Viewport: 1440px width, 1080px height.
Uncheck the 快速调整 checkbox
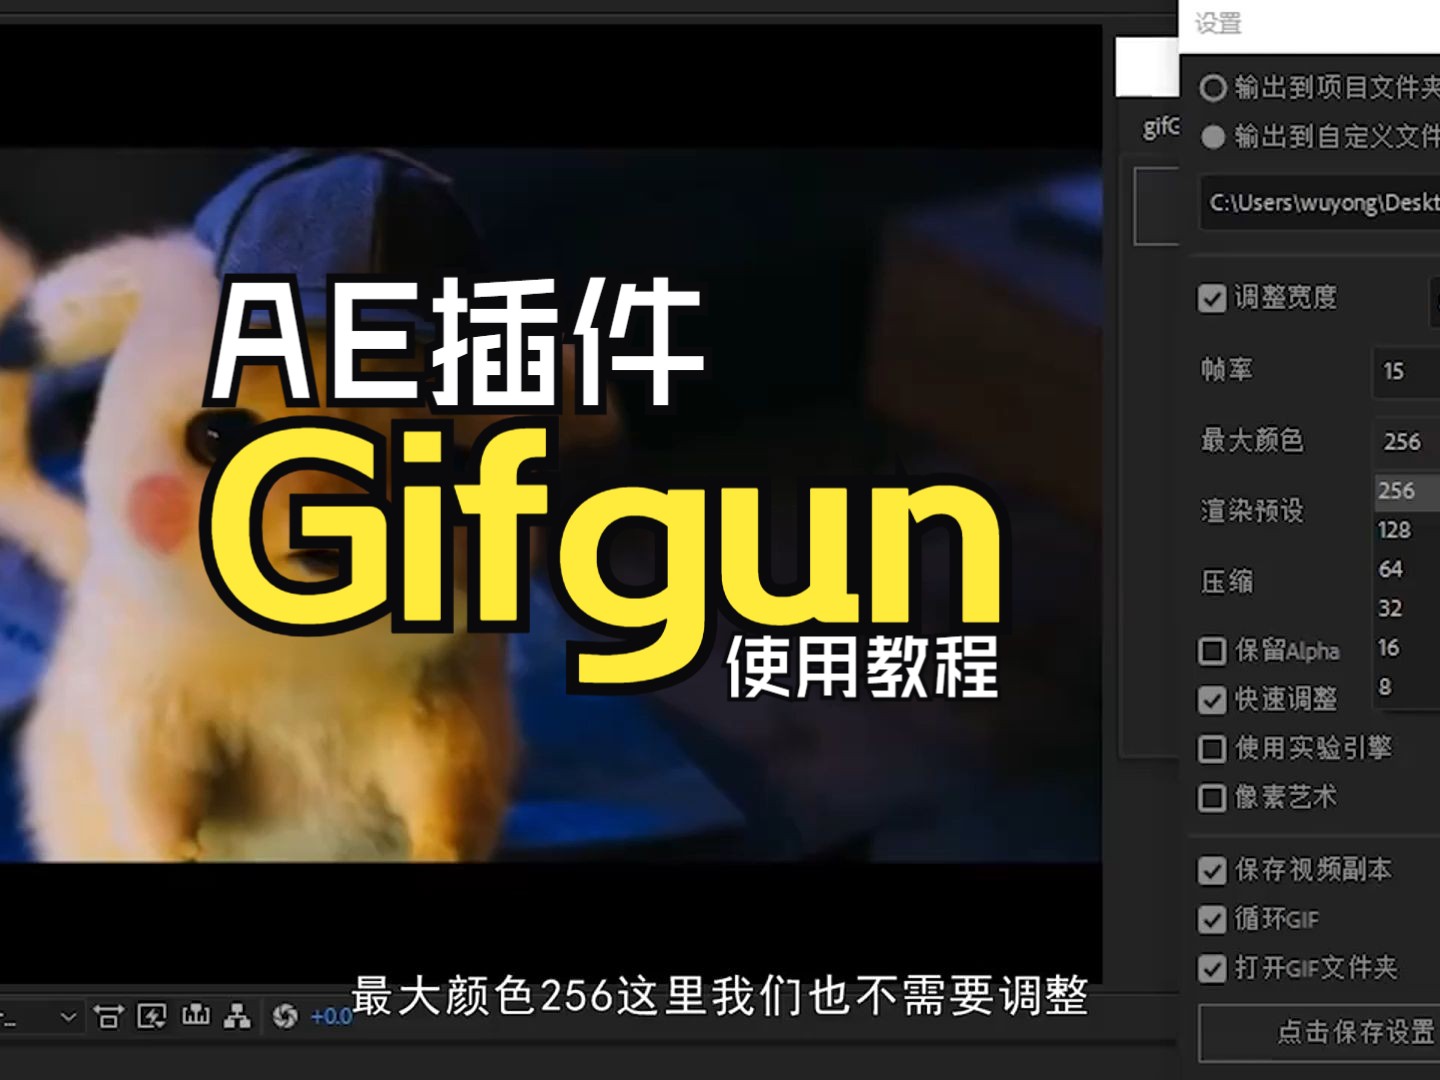click(1212, 700)
